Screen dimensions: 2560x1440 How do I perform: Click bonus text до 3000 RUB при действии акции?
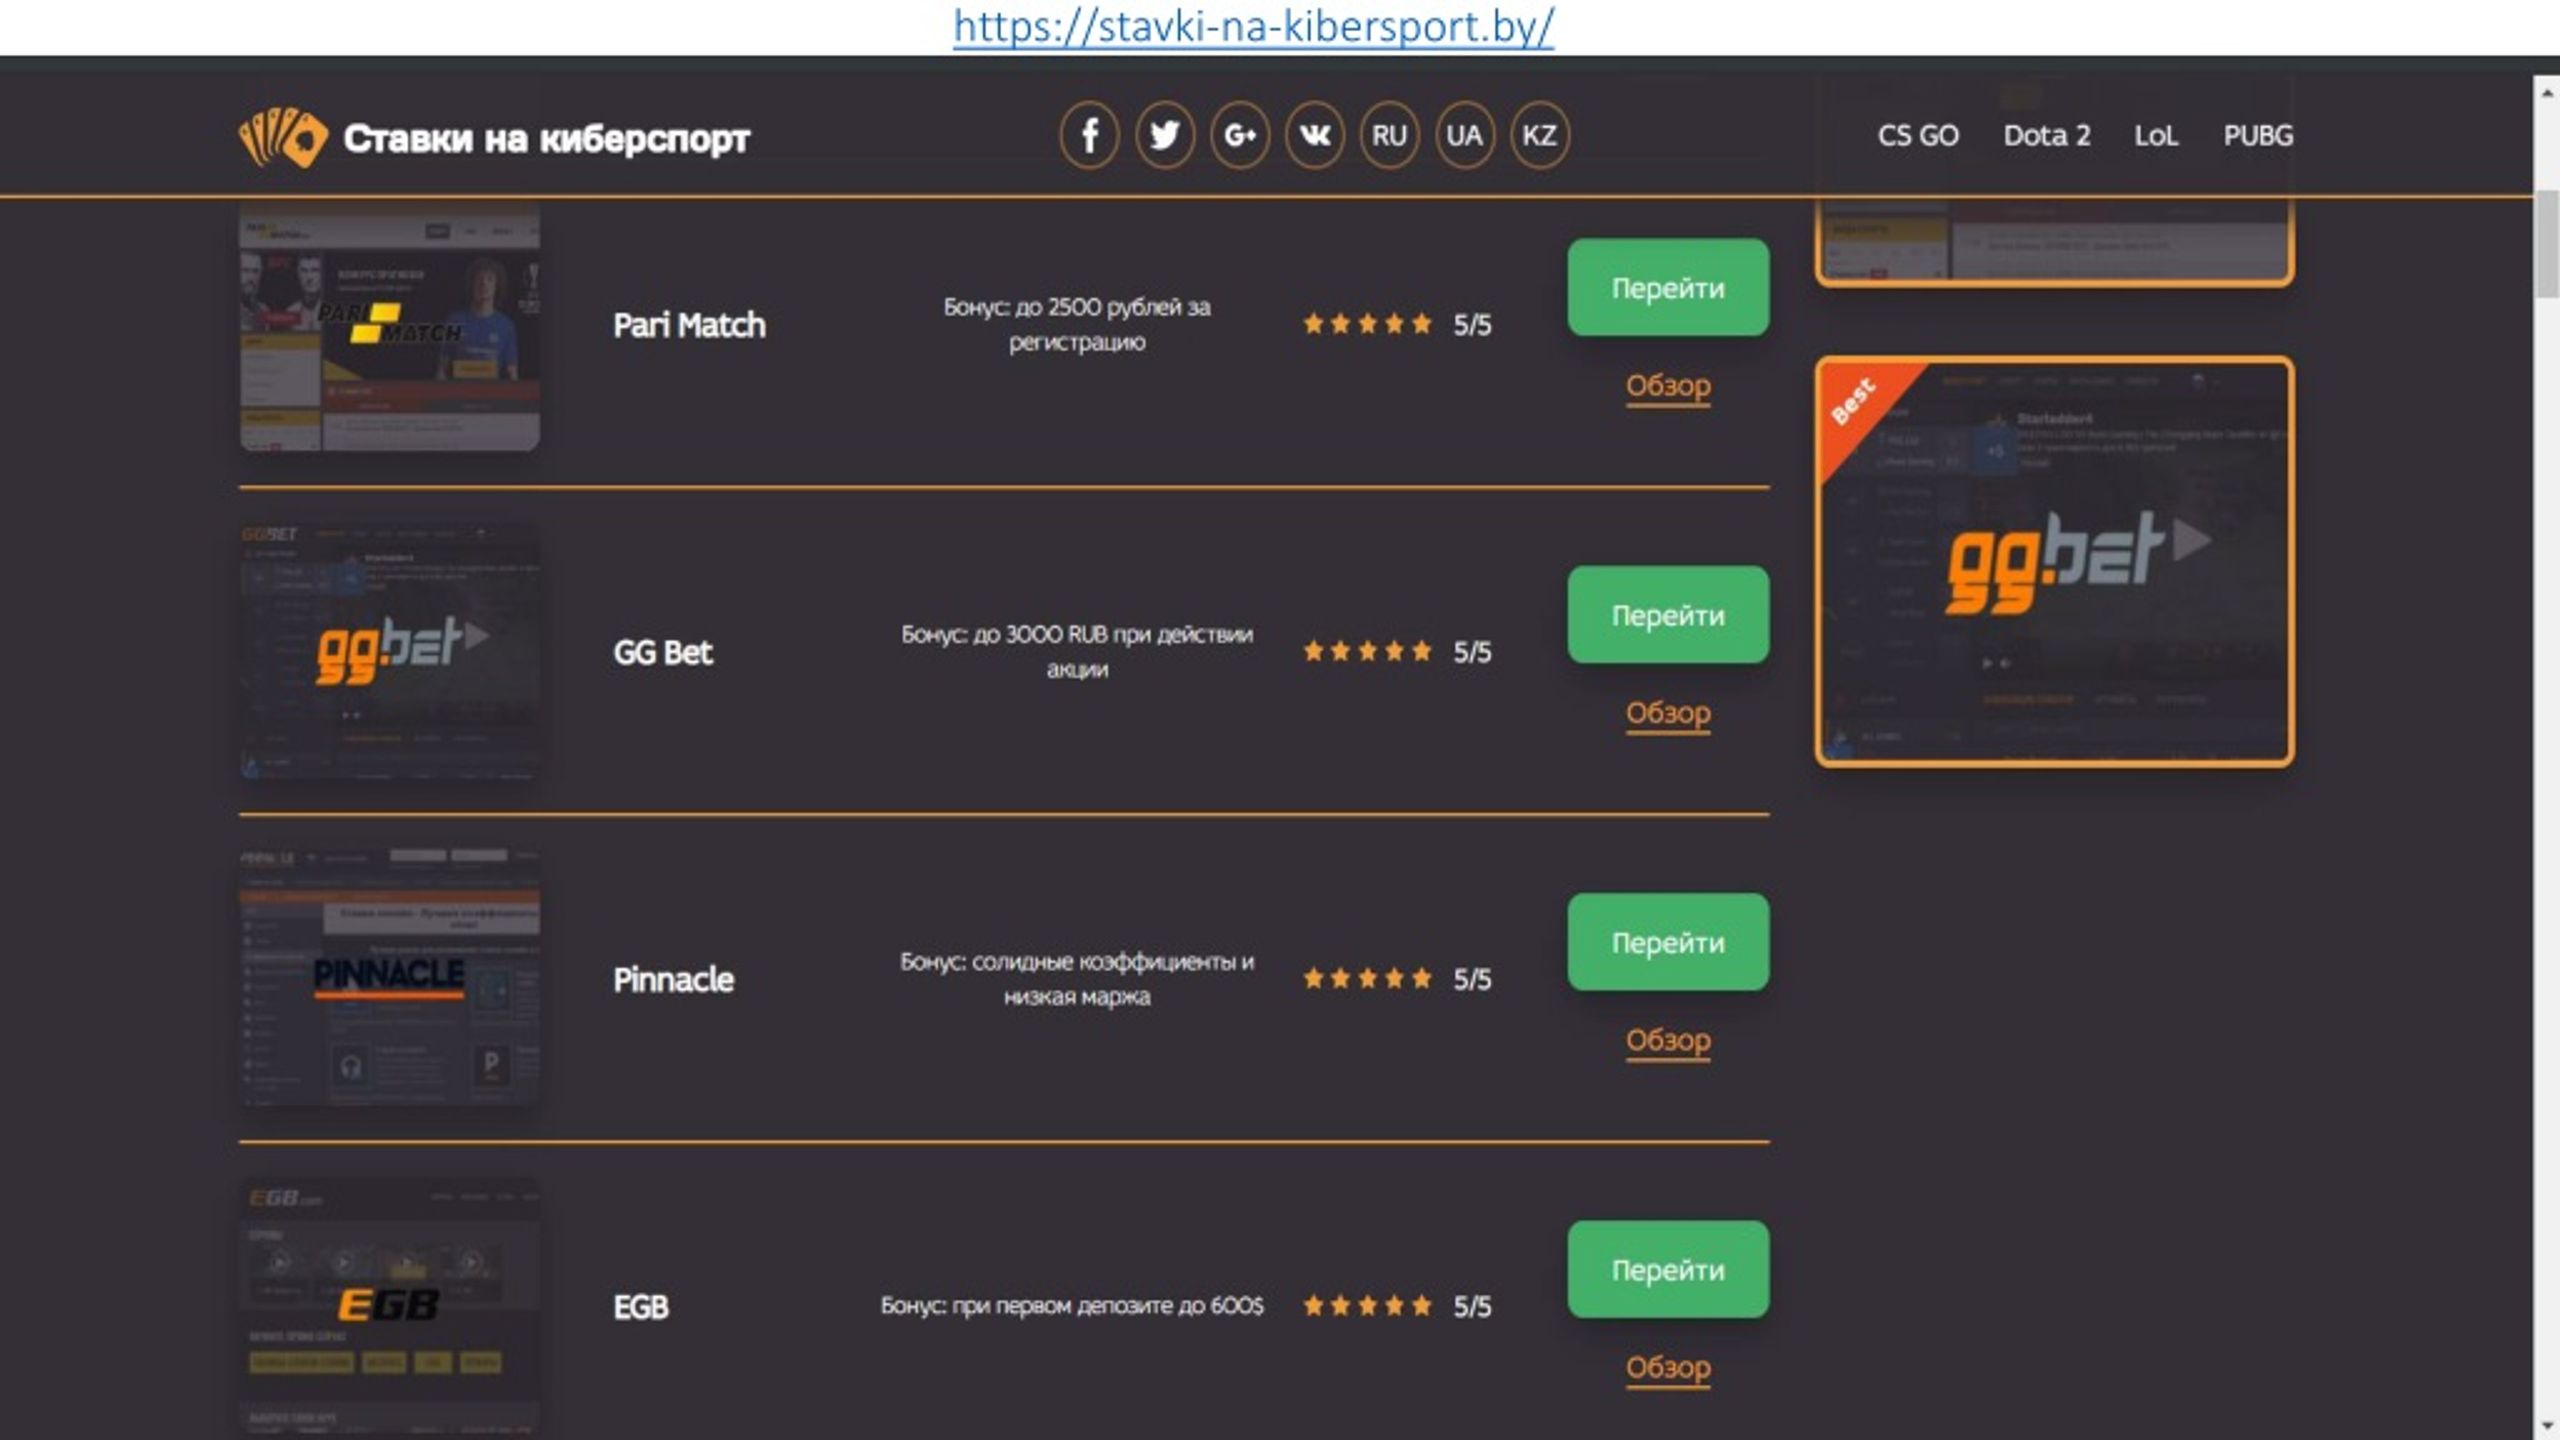point(1077,651)
